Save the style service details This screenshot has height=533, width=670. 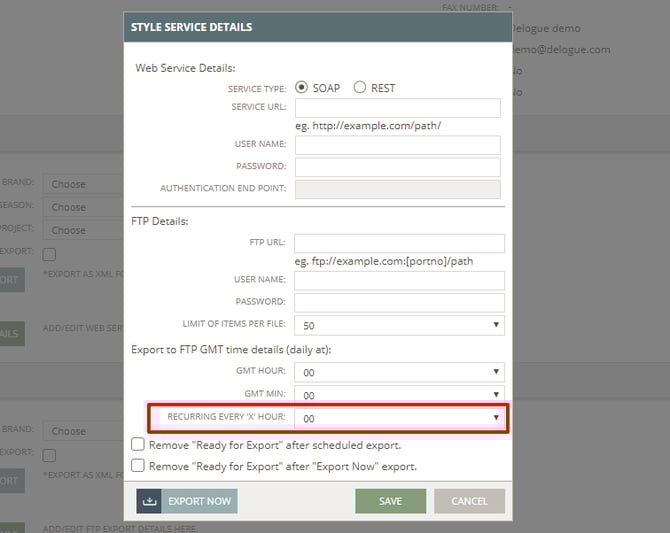click(x=390, y=501)
